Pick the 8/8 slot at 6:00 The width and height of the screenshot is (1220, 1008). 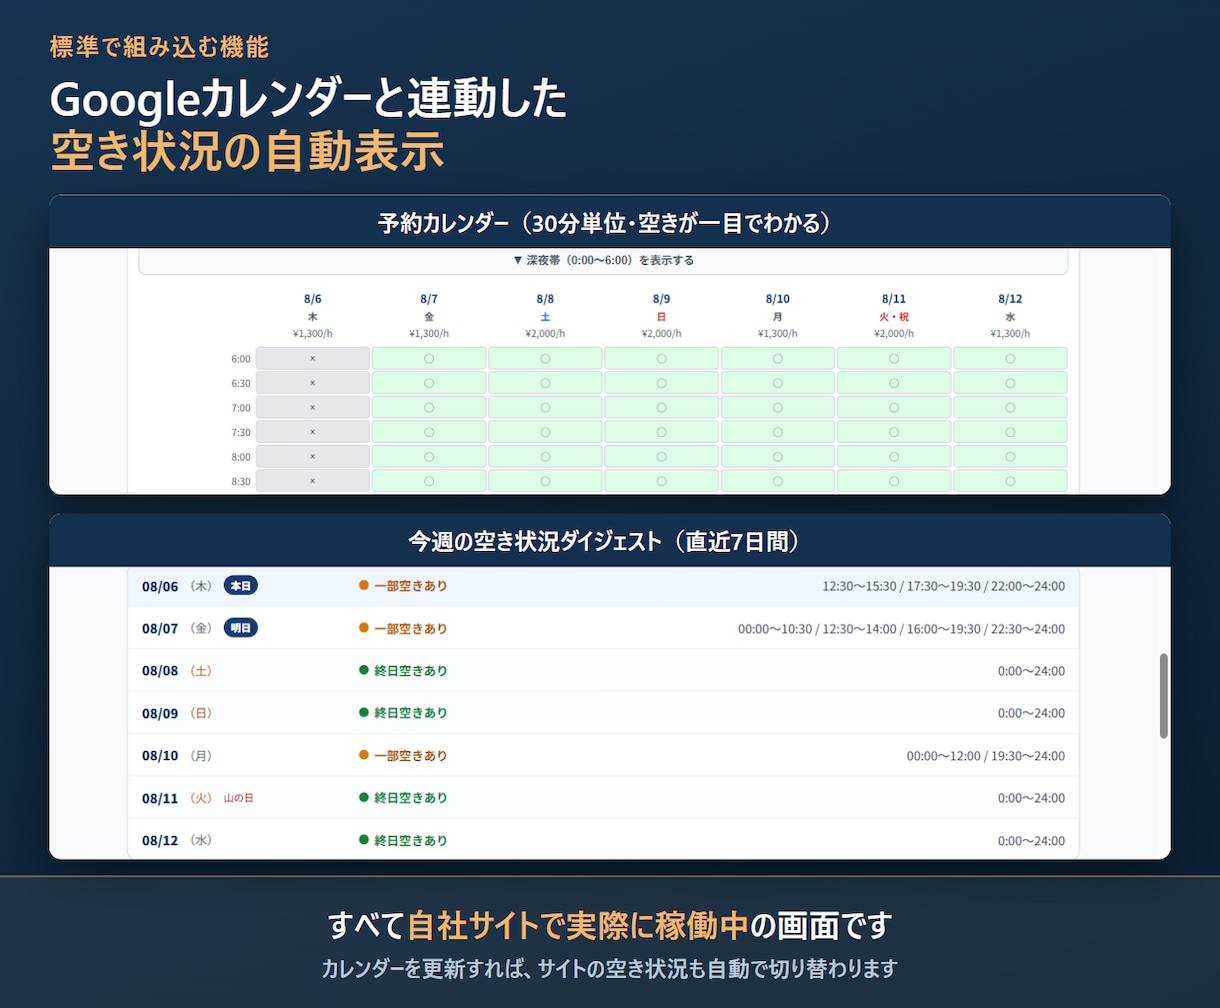(545, 358)
